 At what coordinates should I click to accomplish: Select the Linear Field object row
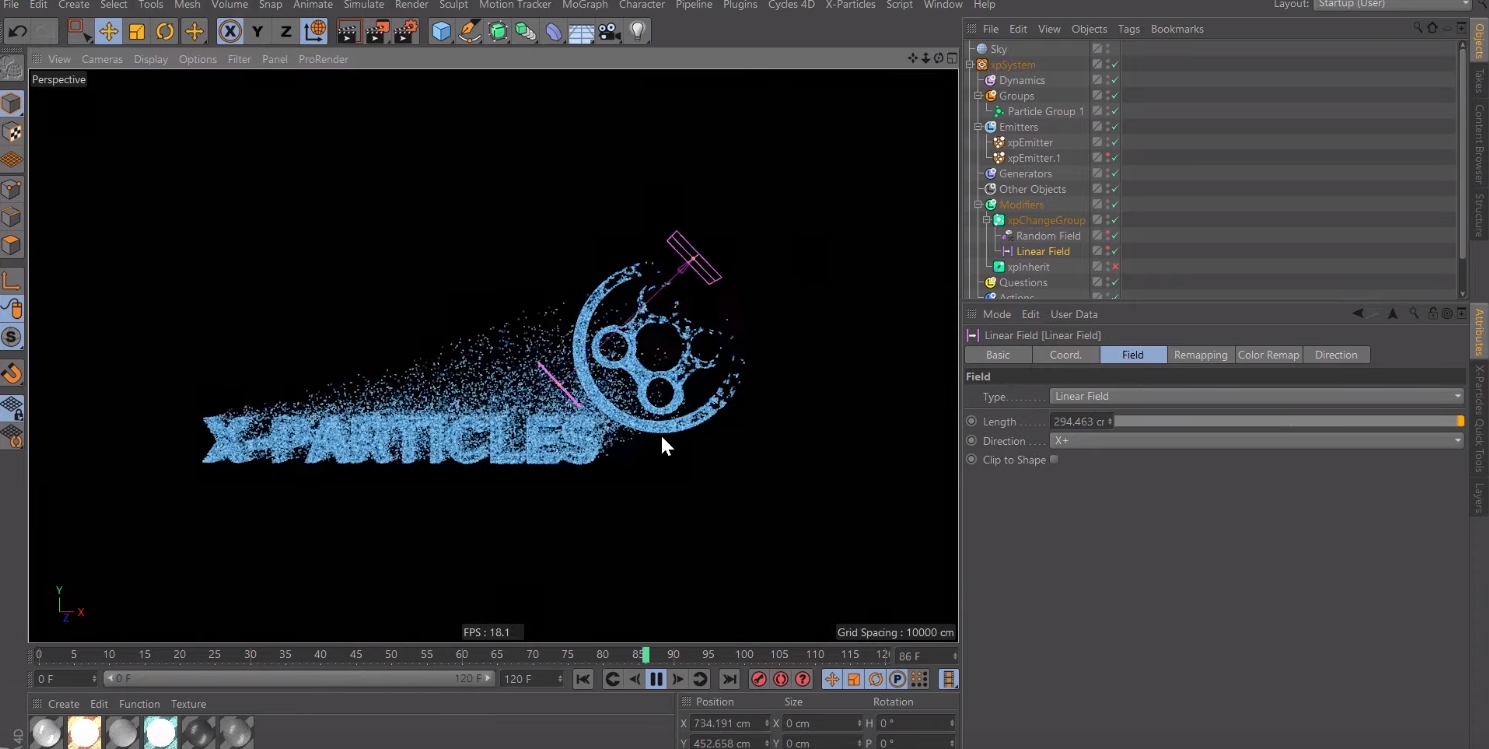click(1043, 251)
